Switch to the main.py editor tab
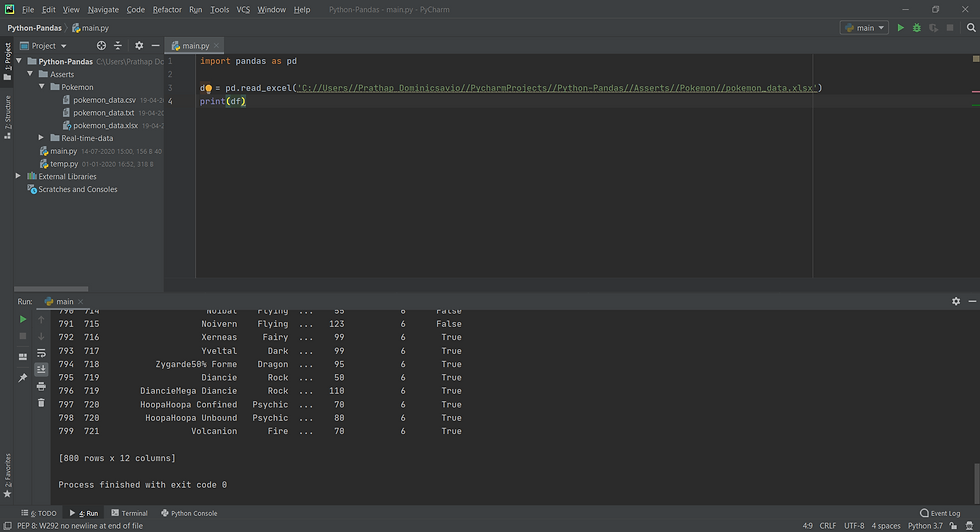Viewport: 980px width, 532px height. click(x=196, y=46)
